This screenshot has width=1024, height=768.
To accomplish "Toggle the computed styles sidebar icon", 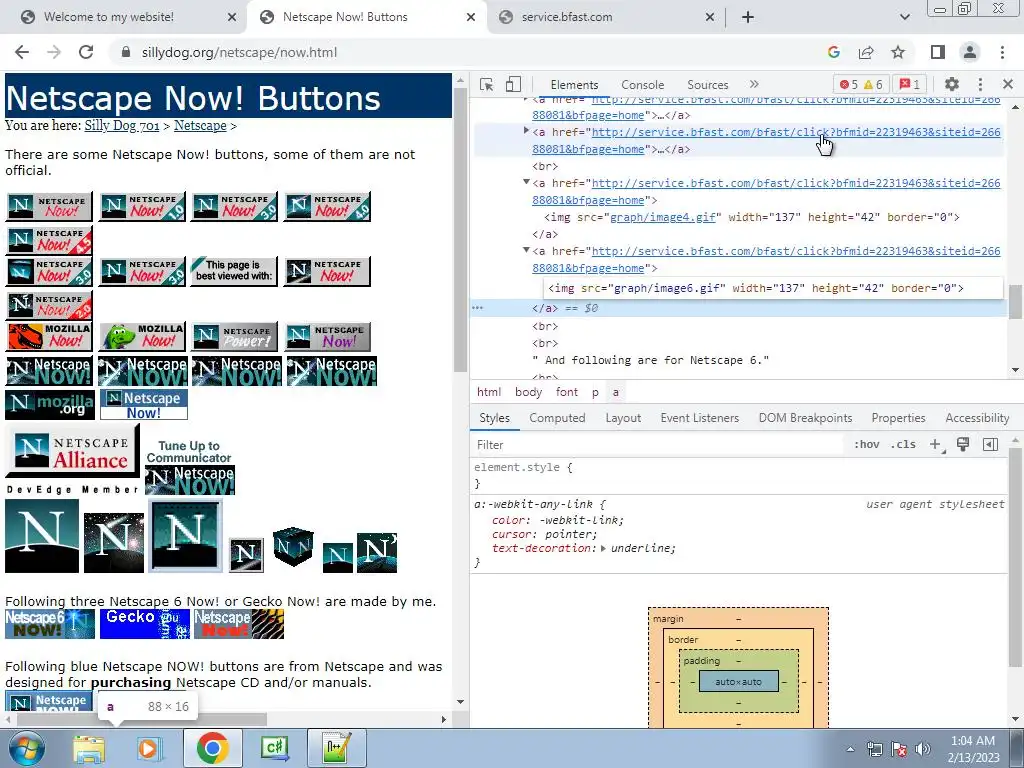I will [x=990, y=445].
